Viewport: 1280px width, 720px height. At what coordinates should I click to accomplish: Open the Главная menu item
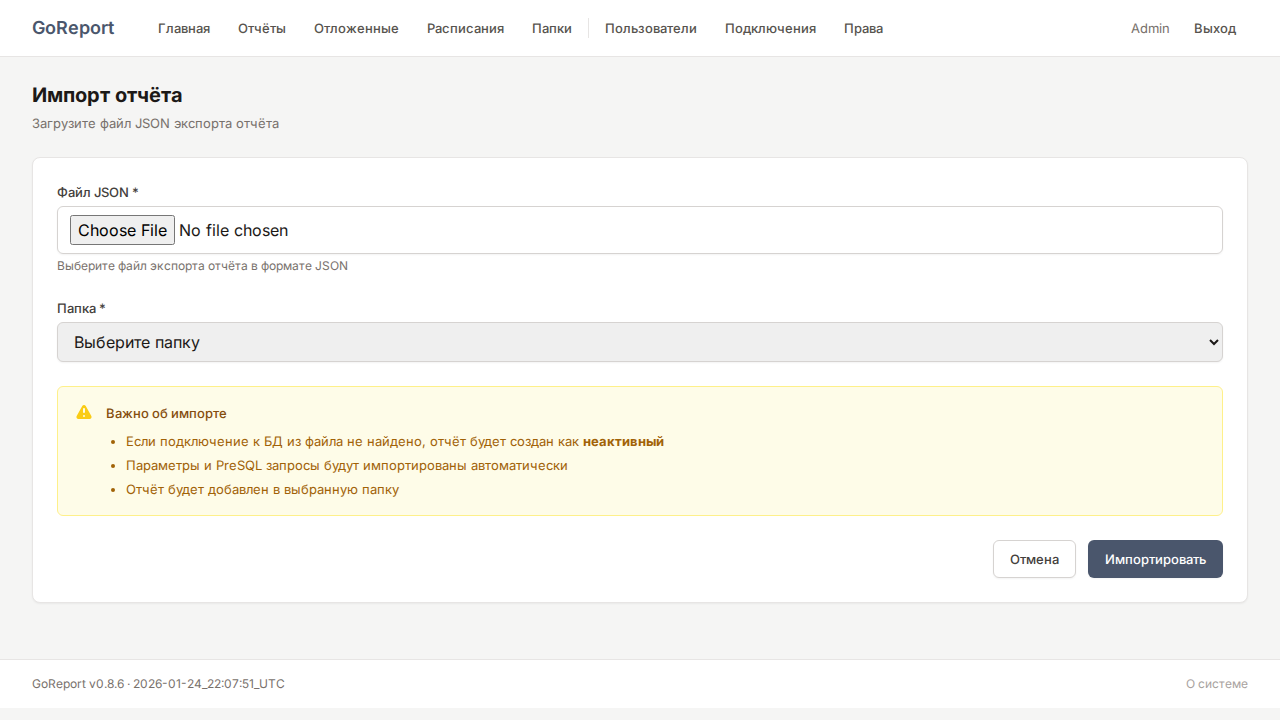pos(184,28)
